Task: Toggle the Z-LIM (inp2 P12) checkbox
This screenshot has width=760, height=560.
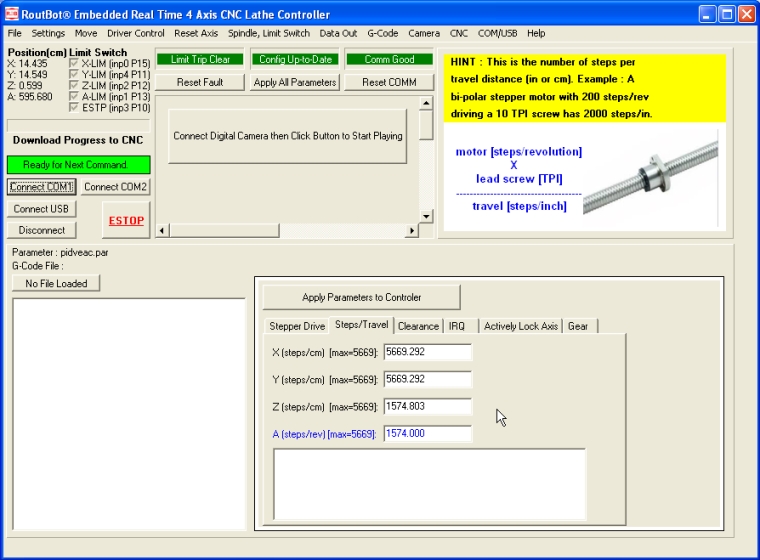Action: (74, 86)
